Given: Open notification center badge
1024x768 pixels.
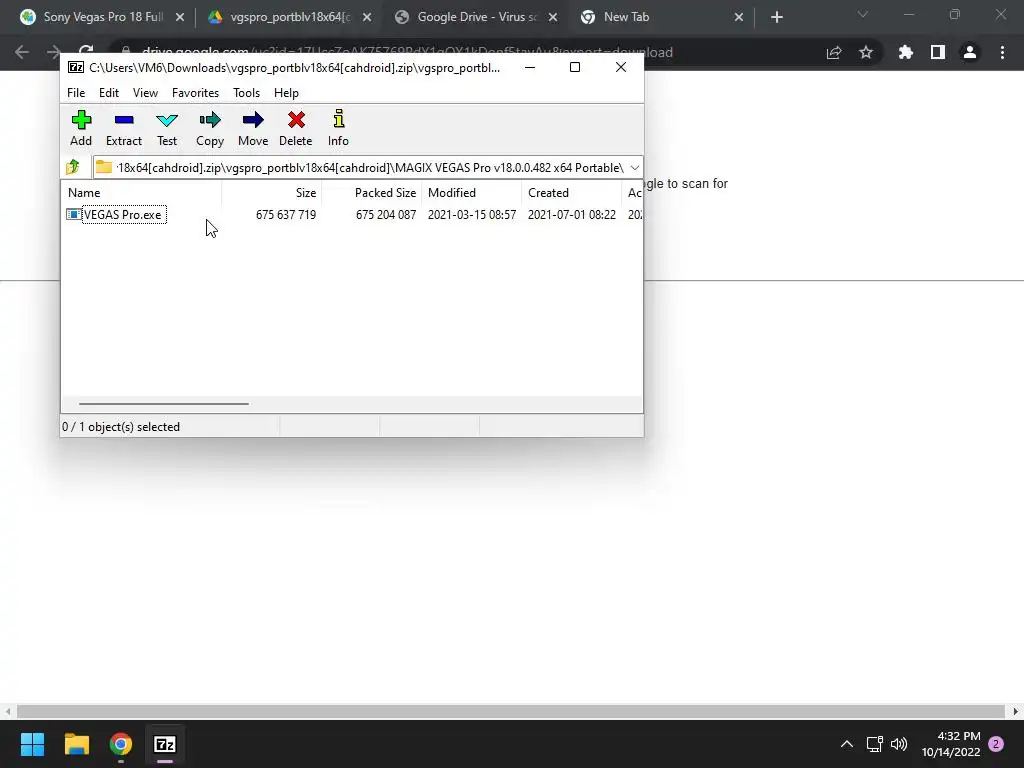Looking at the screenshot, I should click(996, 744).
